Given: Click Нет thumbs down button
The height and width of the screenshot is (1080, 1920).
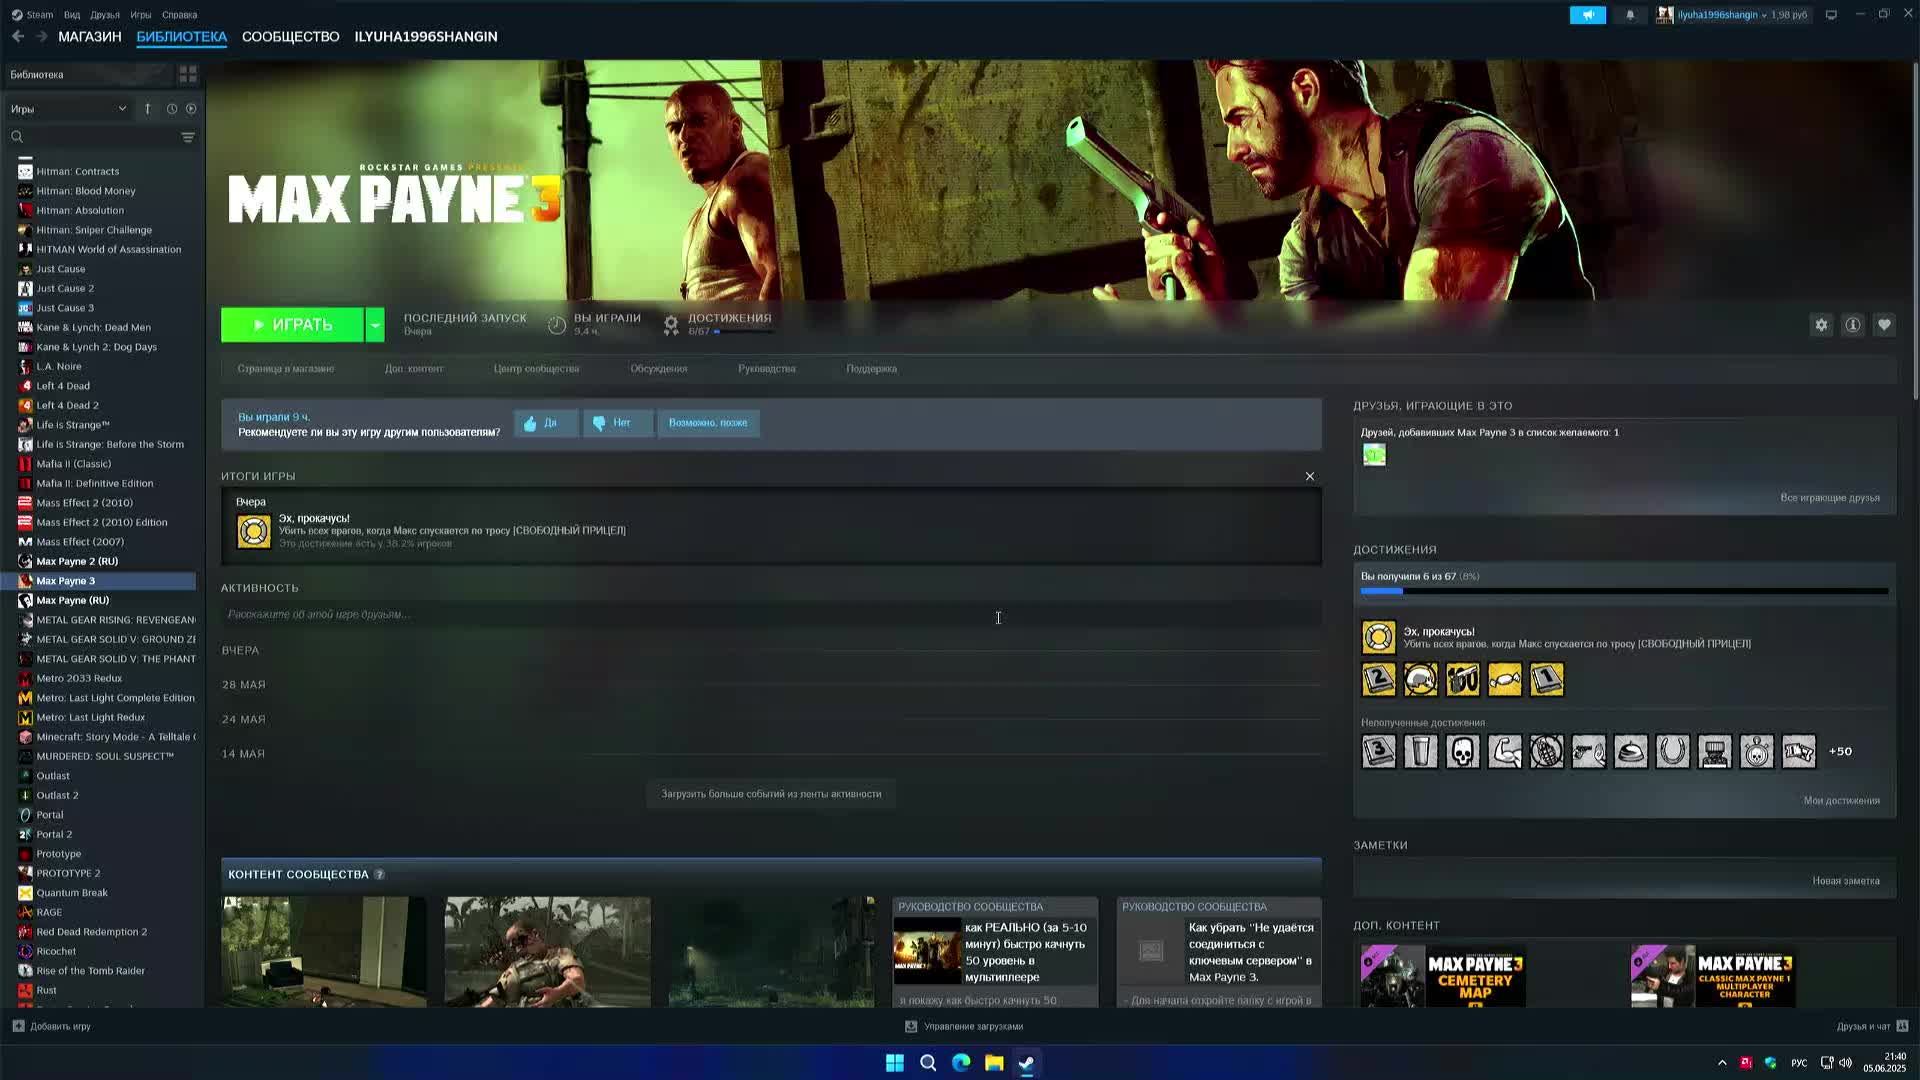Looking at the screenshot, I should coord(618,423).
